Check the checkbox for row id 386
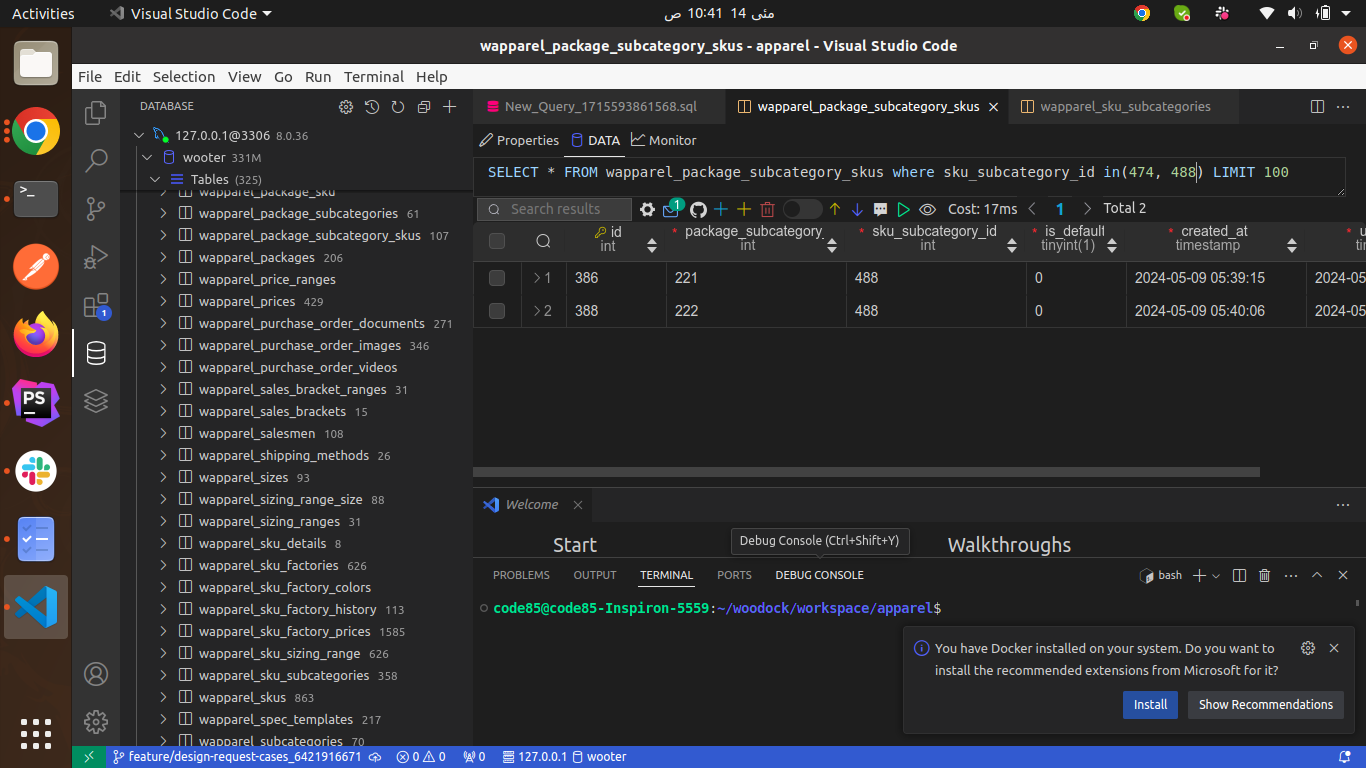Image resolution: width=1366 pixels, height=768 pixels. [x=497, y=278]
